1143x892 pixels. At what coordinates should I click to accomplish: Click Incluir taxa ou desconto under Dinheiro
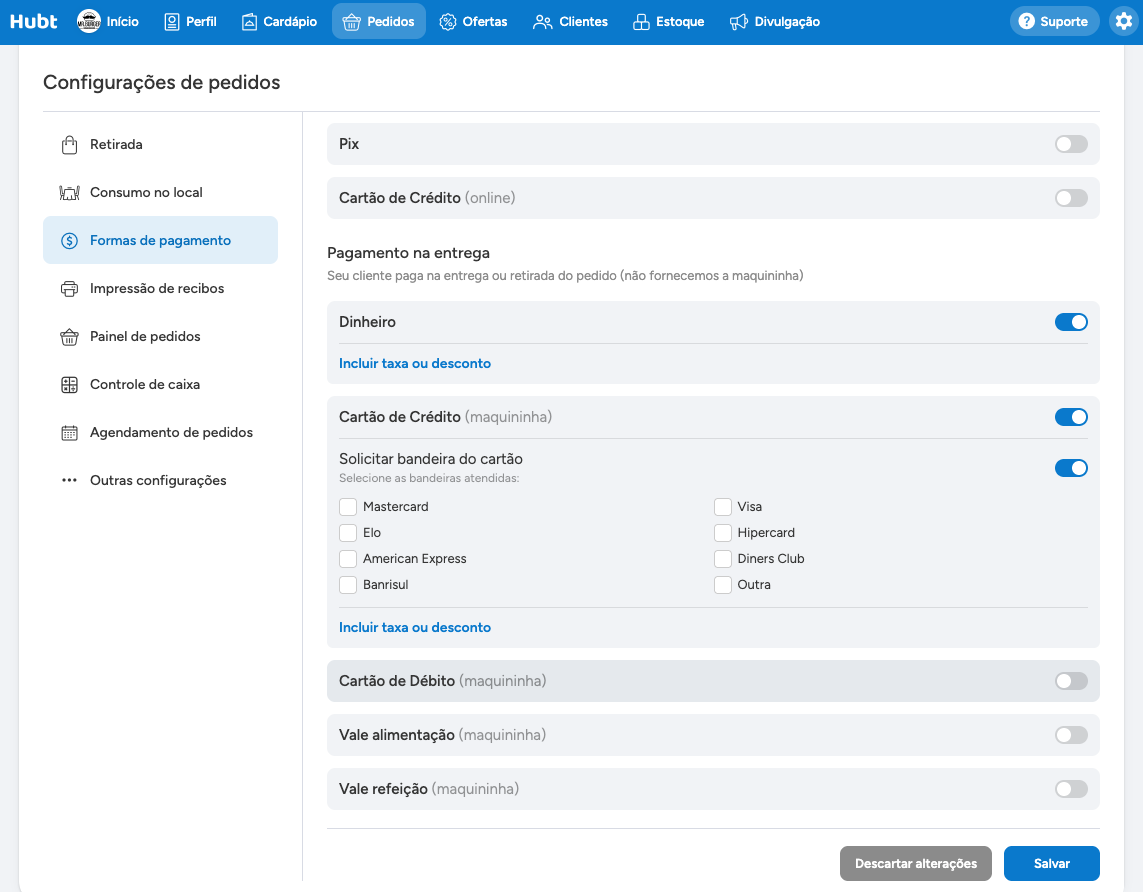[x=415, y=363]
